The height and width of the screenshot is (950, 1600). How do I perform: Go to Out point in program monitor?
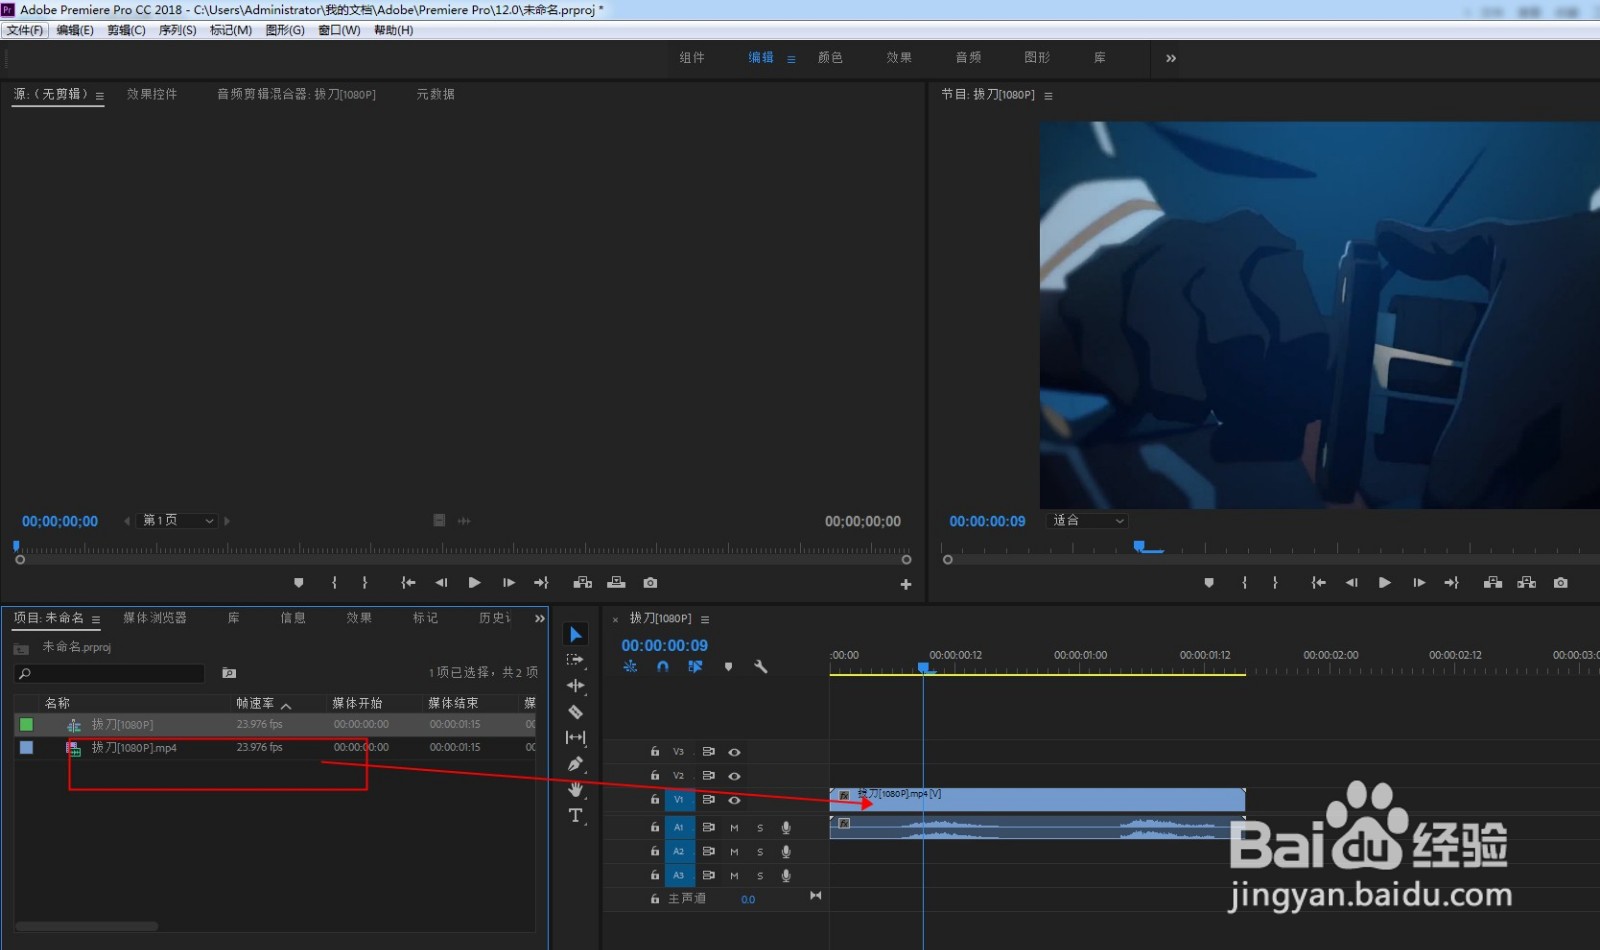1452,583
